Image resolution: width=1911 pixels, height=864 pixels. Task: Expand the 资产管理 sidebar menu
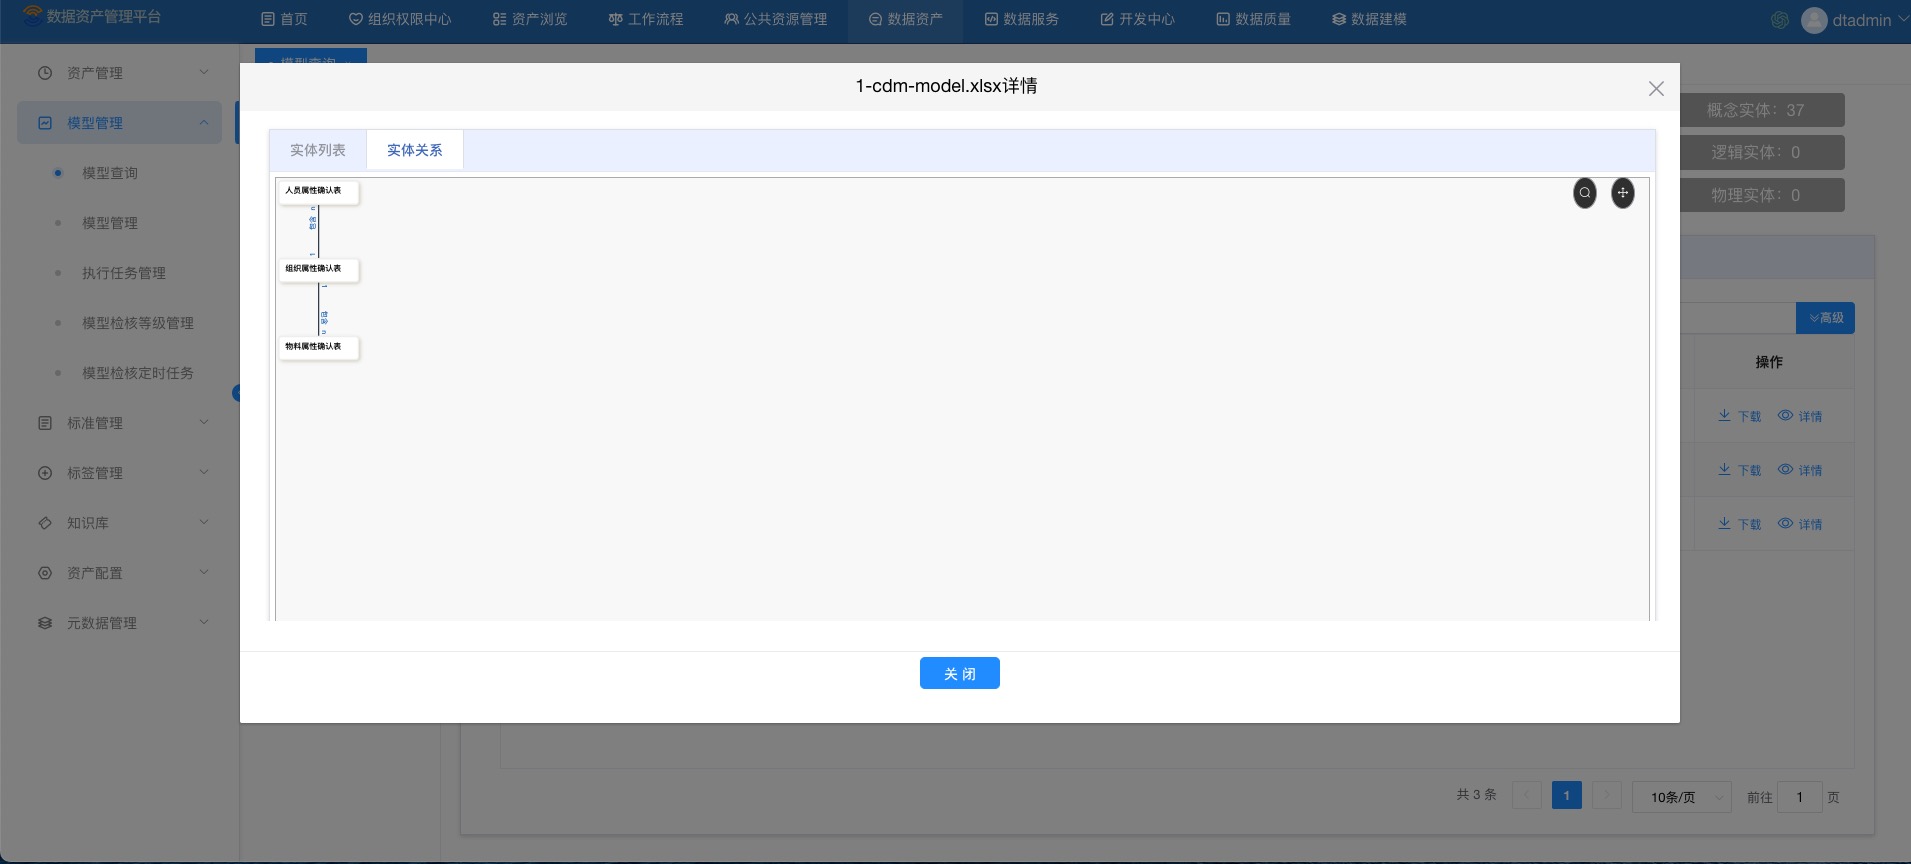pos(120,73)
